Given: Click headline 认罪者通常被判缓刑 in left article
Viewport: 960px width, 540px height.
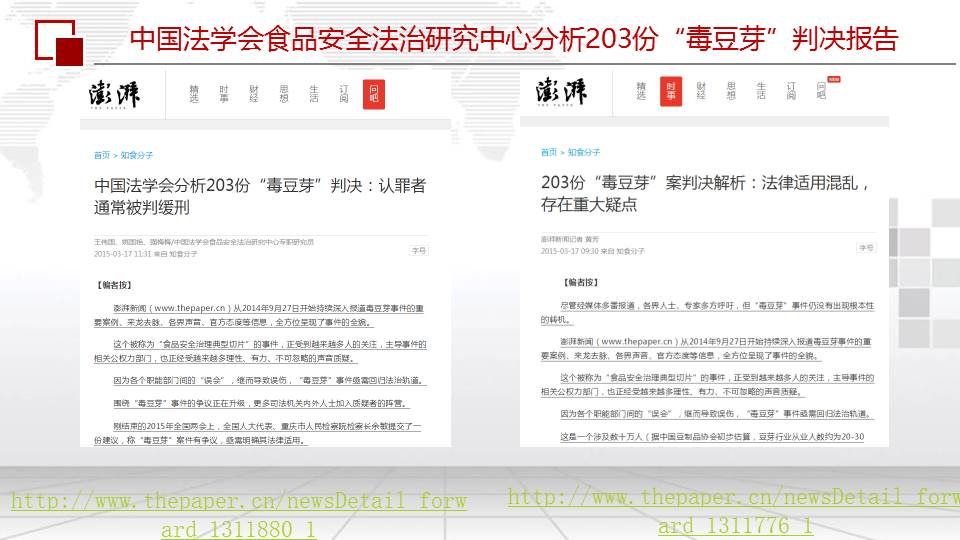Looking at the screenshot, I should point(260,196).
